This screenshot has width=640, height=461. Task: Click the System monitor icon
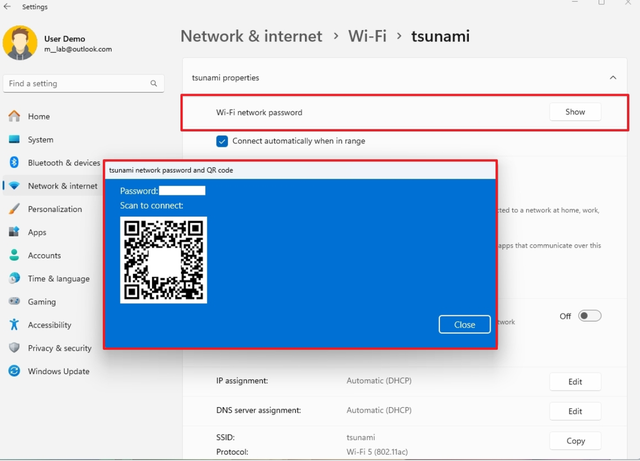pos(14,139)
